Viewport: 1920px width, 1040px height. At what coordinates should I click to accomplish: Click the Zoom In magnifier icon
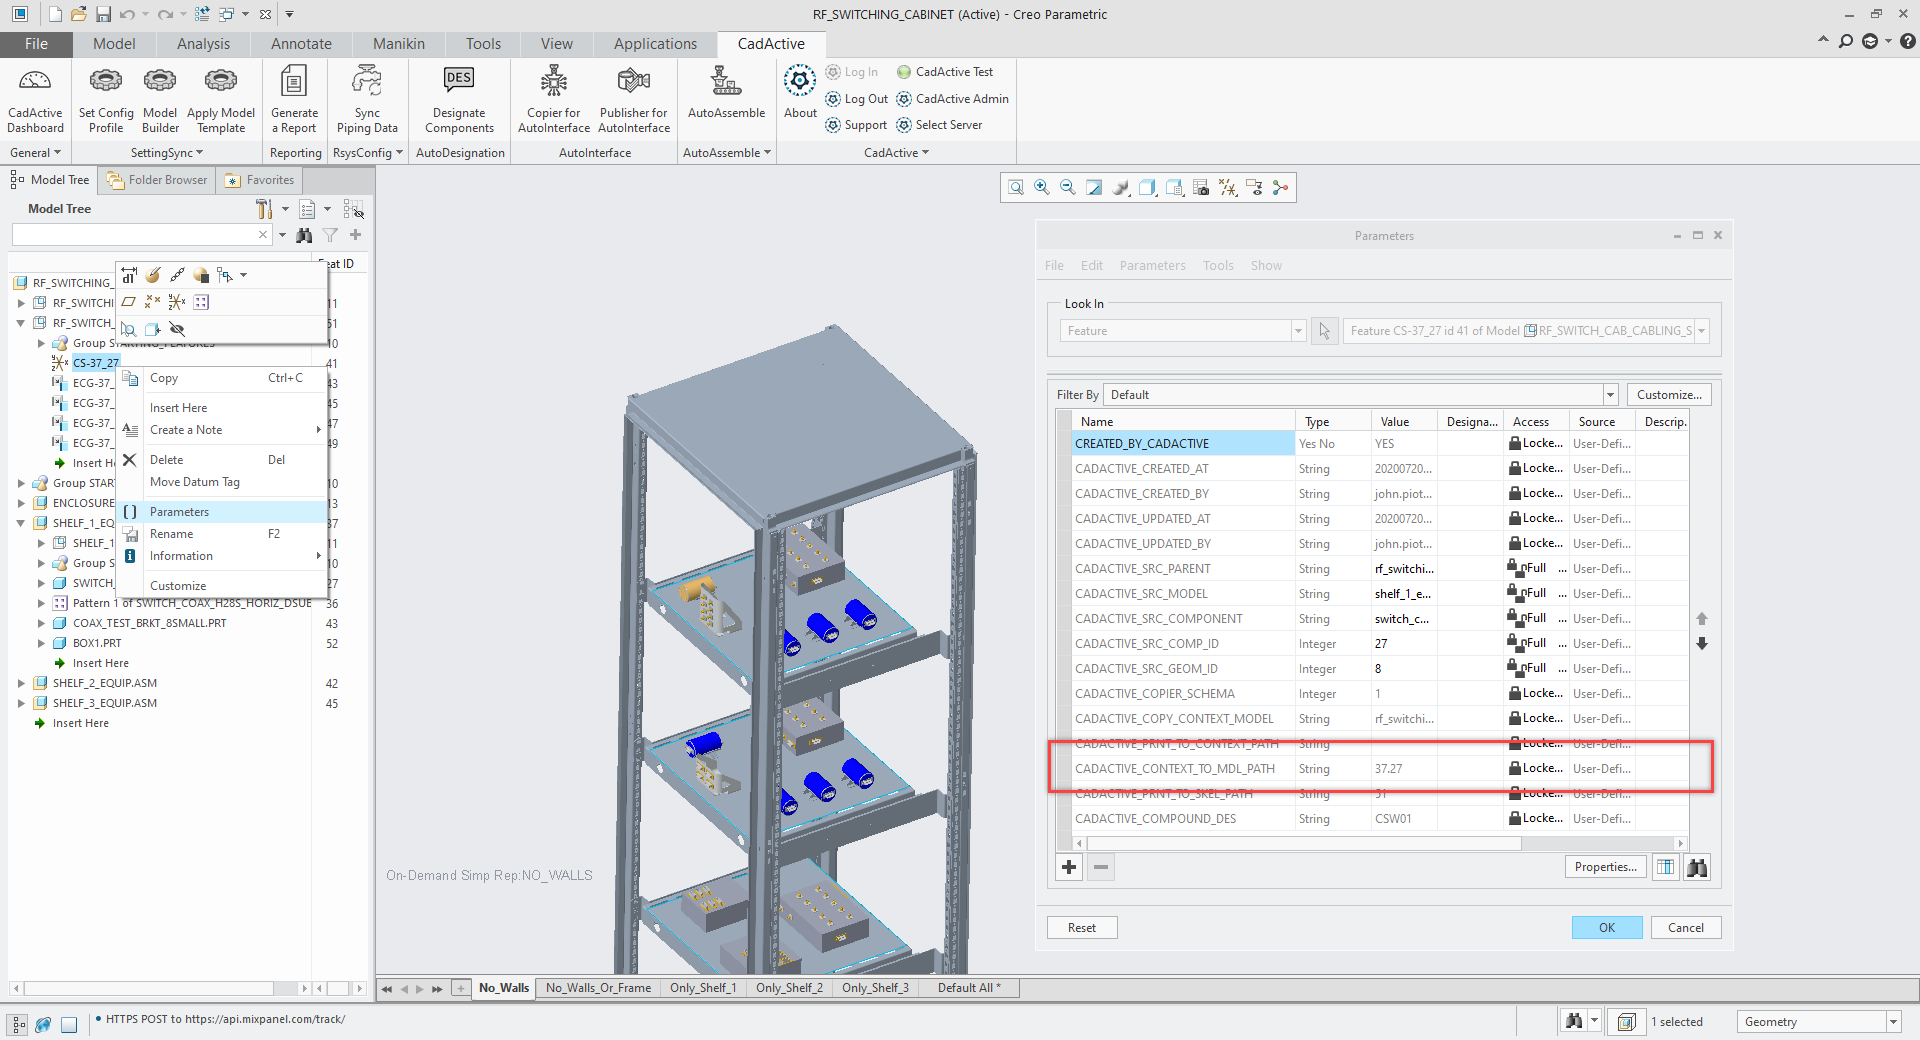tap(1042, 188)
